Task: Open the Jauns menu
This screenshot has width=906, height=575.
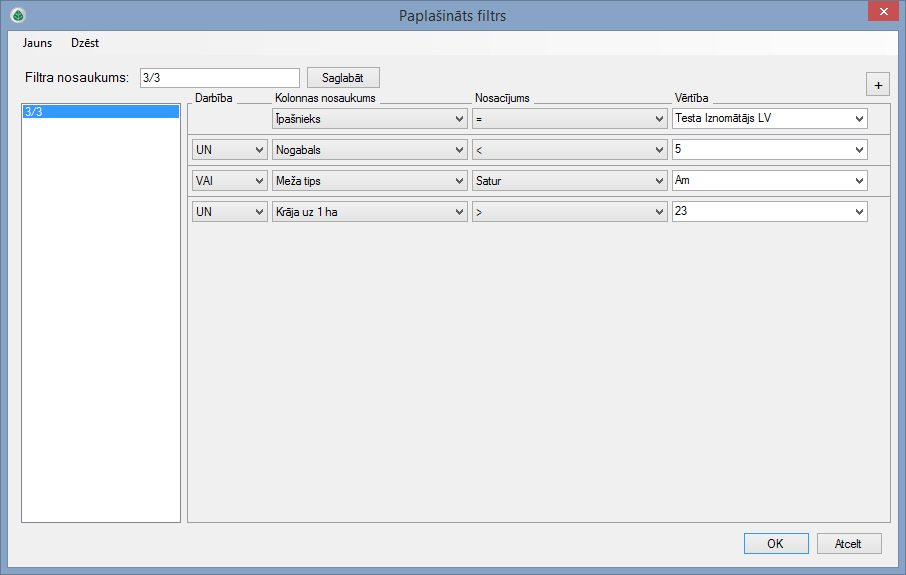Action: pyautogui.click(x=37, y=43)
